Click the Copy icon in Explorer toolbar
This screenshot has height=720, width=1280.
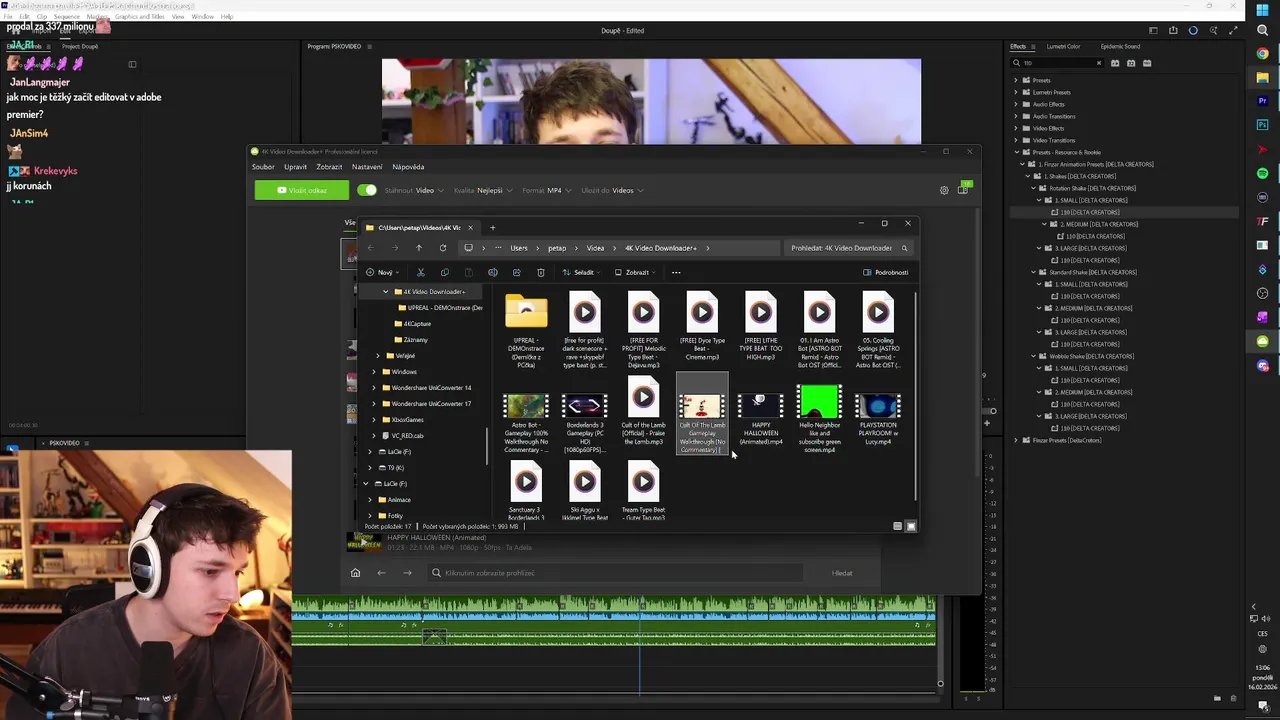pos(445,272)
